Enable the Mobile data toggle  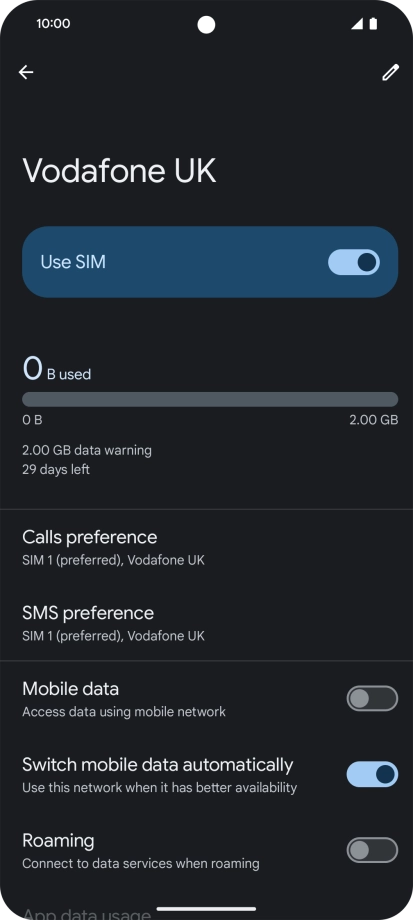coord(372,699)
